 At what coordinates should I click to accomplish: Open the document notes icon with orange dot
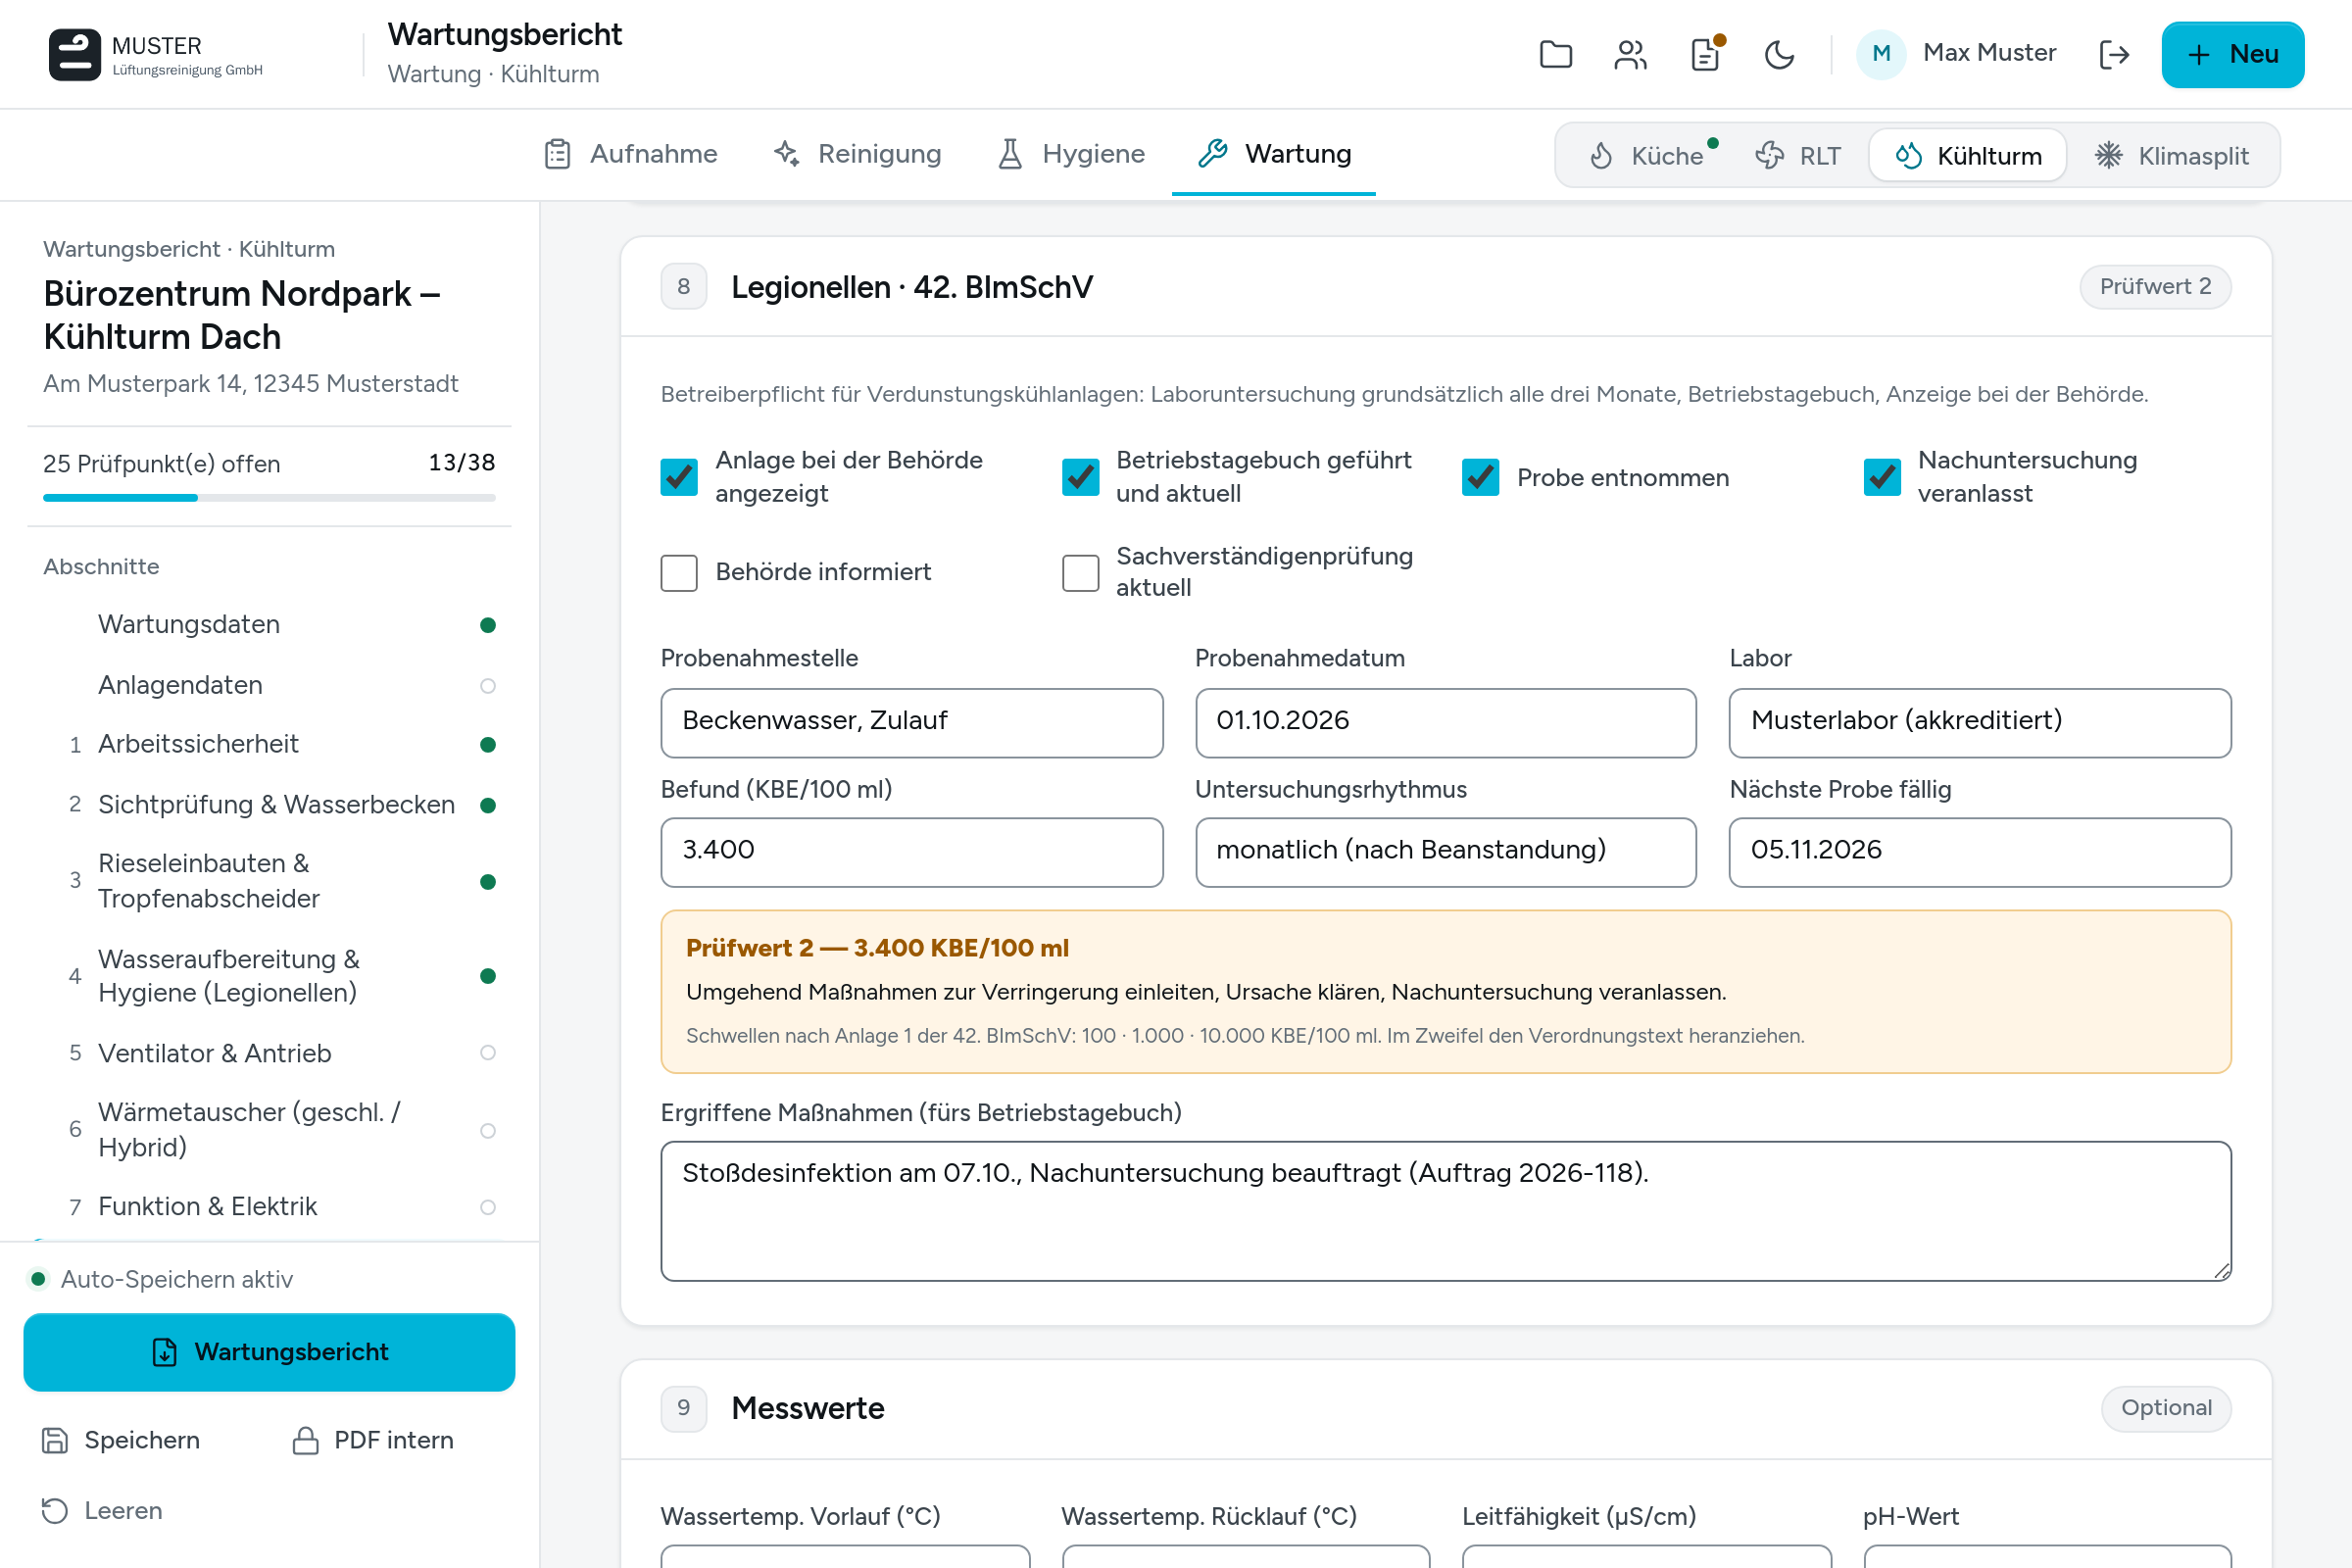coord(1705,54)
